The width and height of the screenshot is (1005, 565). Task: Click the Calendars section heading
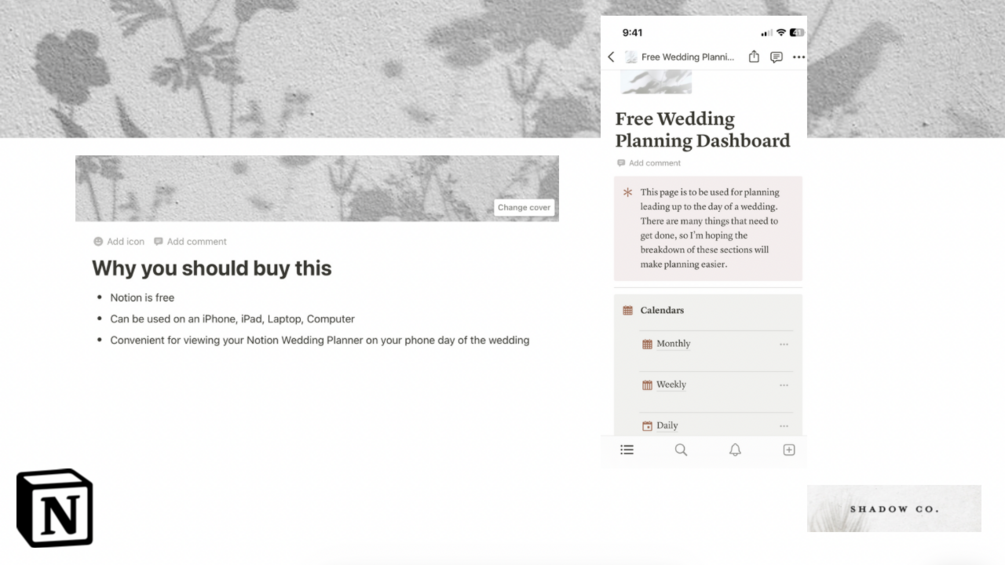tap(662, 310)
